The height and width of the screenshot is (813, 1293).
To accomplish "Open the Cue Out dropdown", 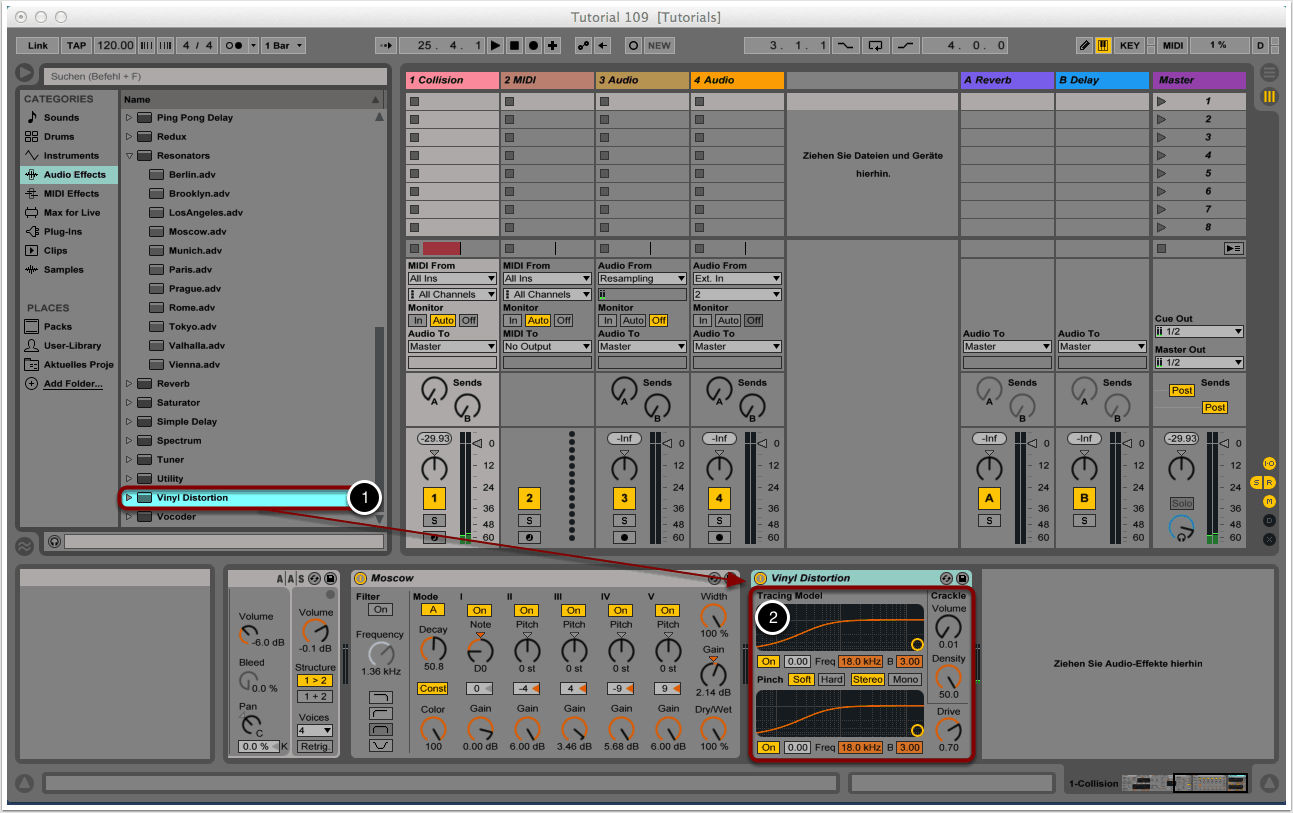I will 1199,332.
